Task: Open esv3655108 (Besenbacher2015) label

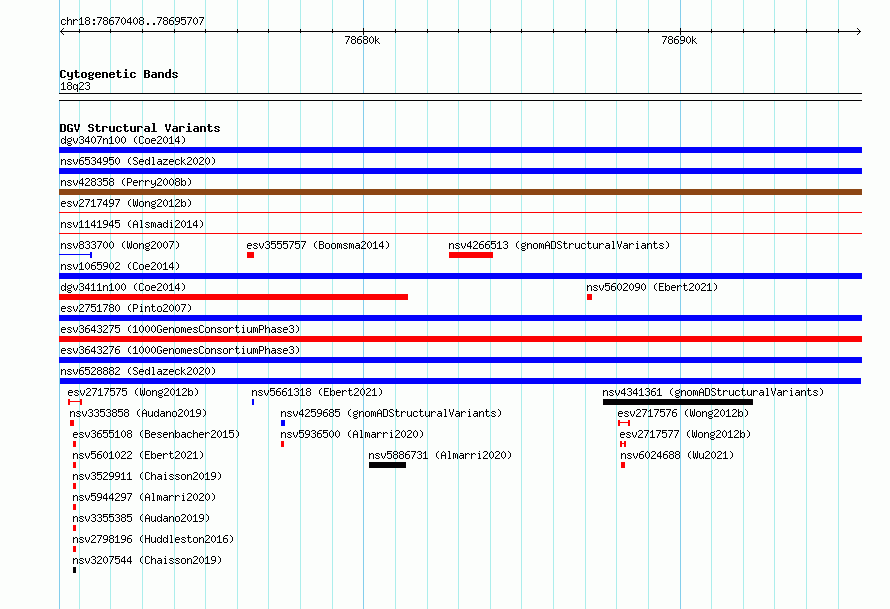Action: [156, 434]
